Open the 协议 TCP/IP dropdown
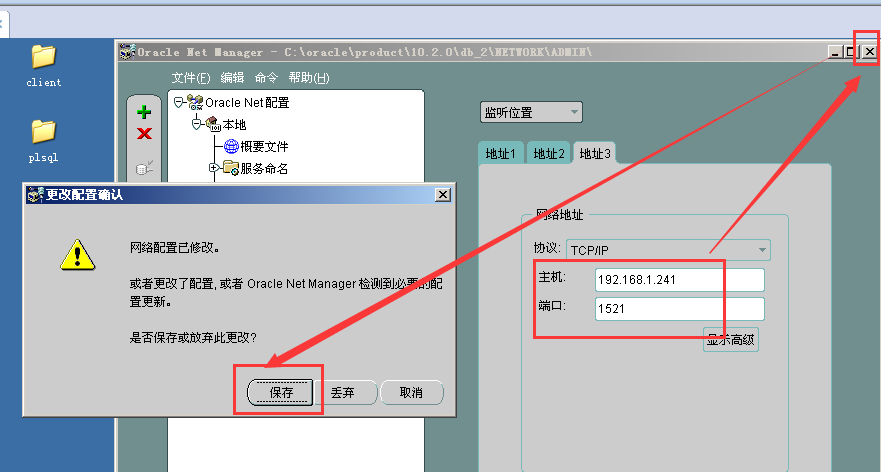Viewport: 881px width, 472px height. coord(668,249)
